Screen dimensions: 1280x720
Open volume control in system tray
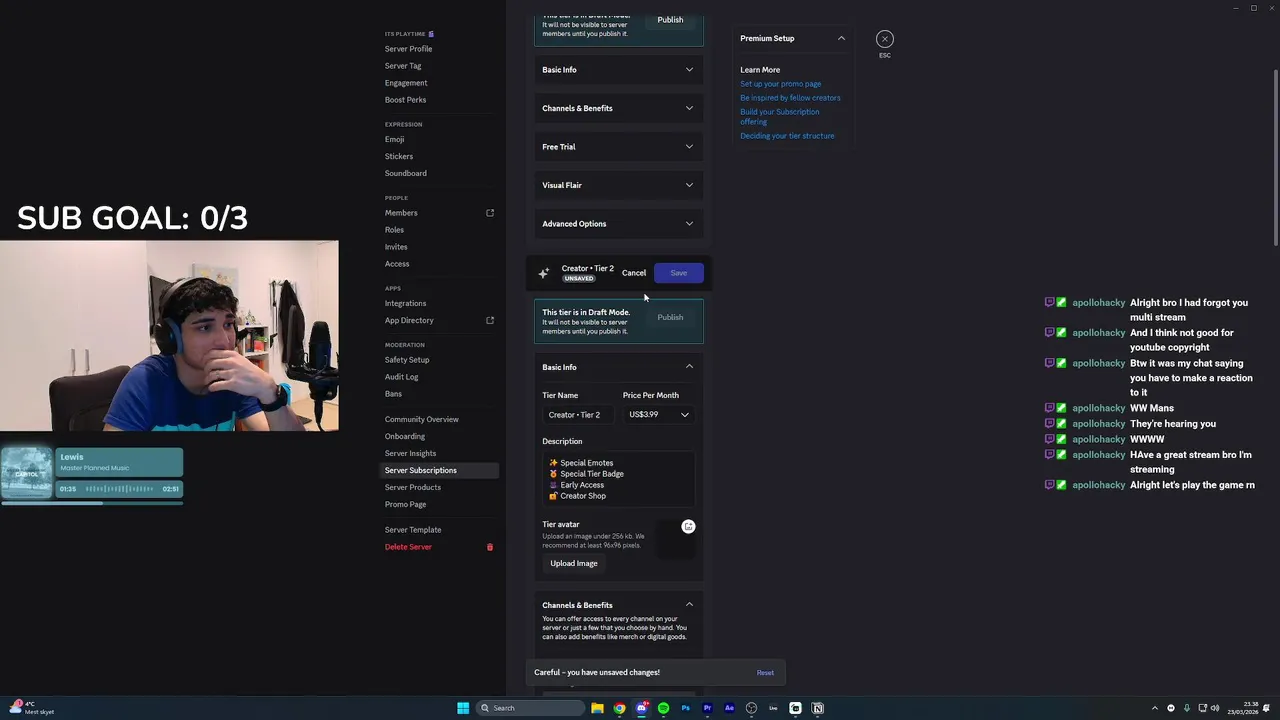pos(1215,708)
